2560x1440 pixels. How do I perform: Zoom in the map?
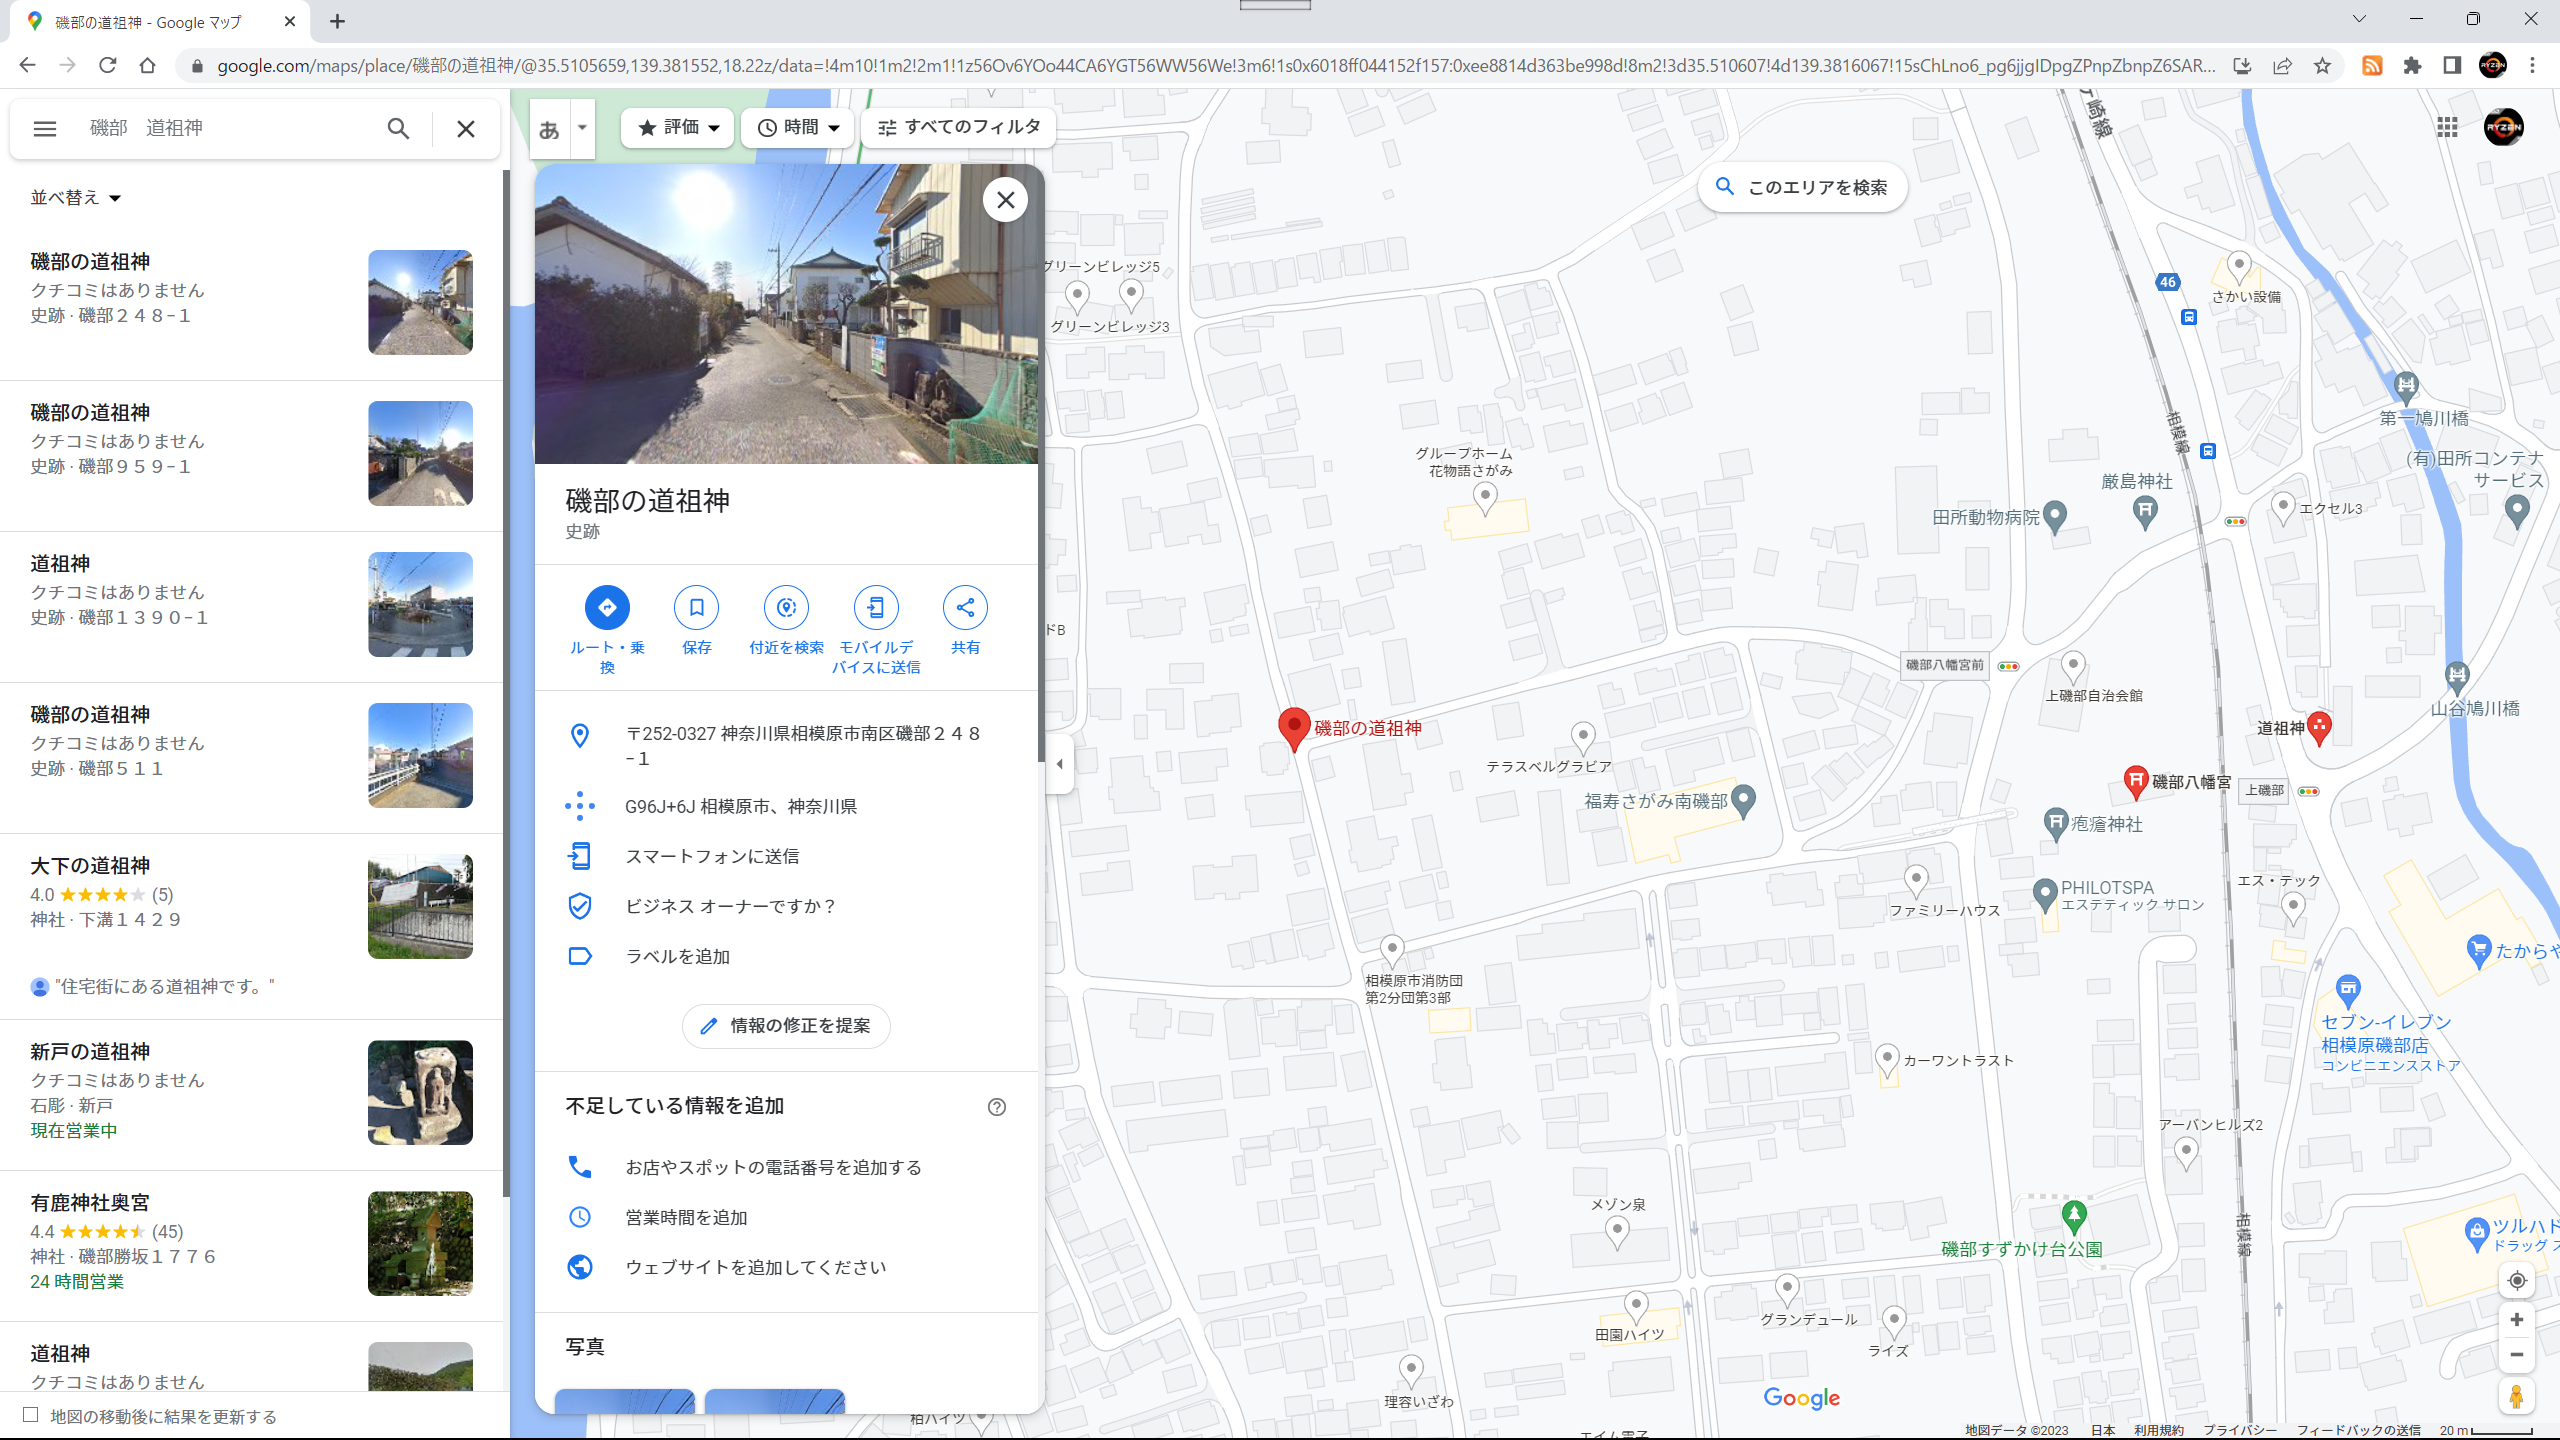2517,1320
